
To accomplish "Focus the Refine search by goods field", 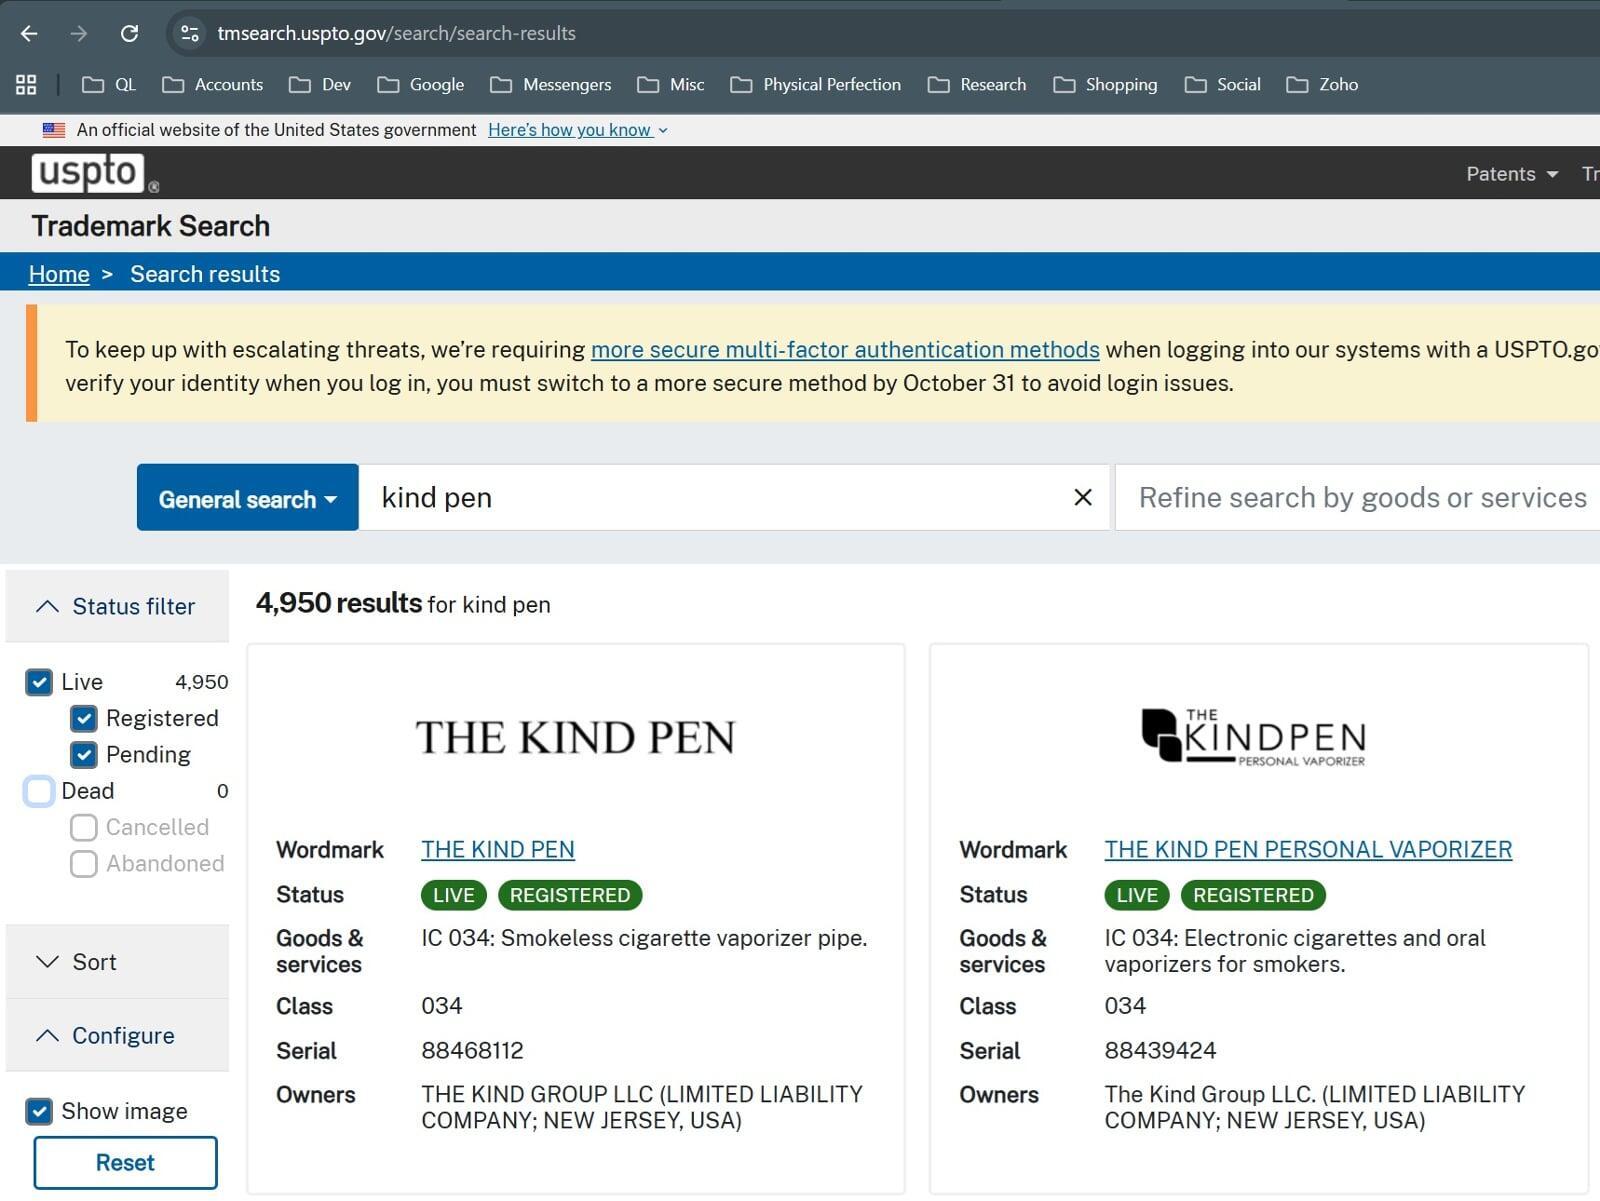I will [1360, 497].
